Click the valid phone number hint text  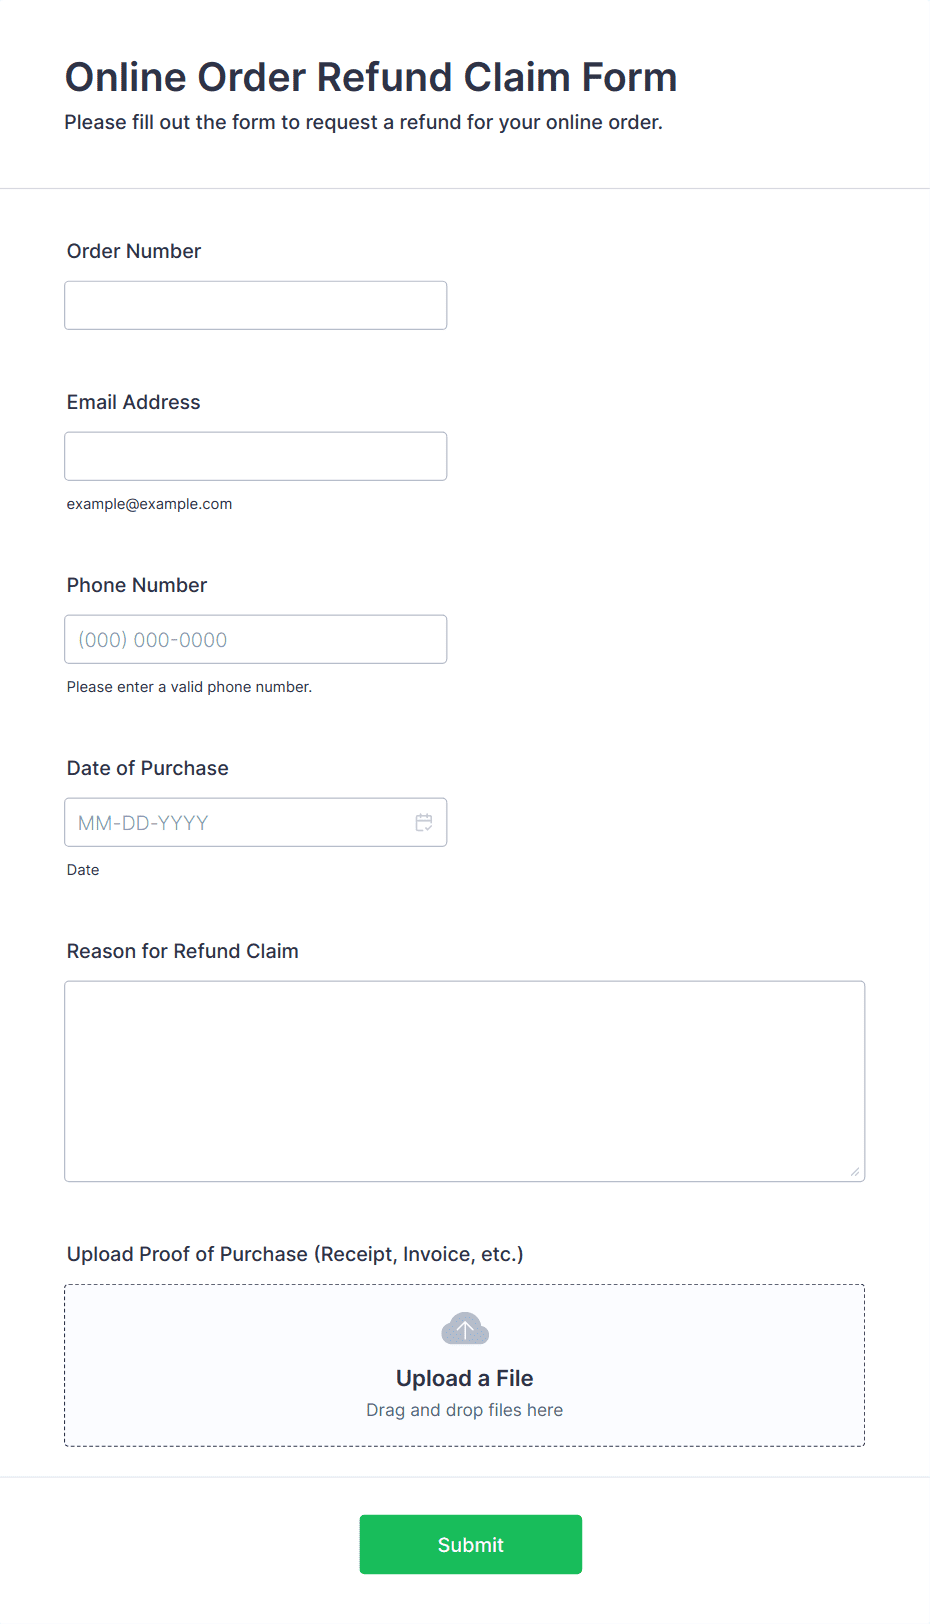[190, 687]
